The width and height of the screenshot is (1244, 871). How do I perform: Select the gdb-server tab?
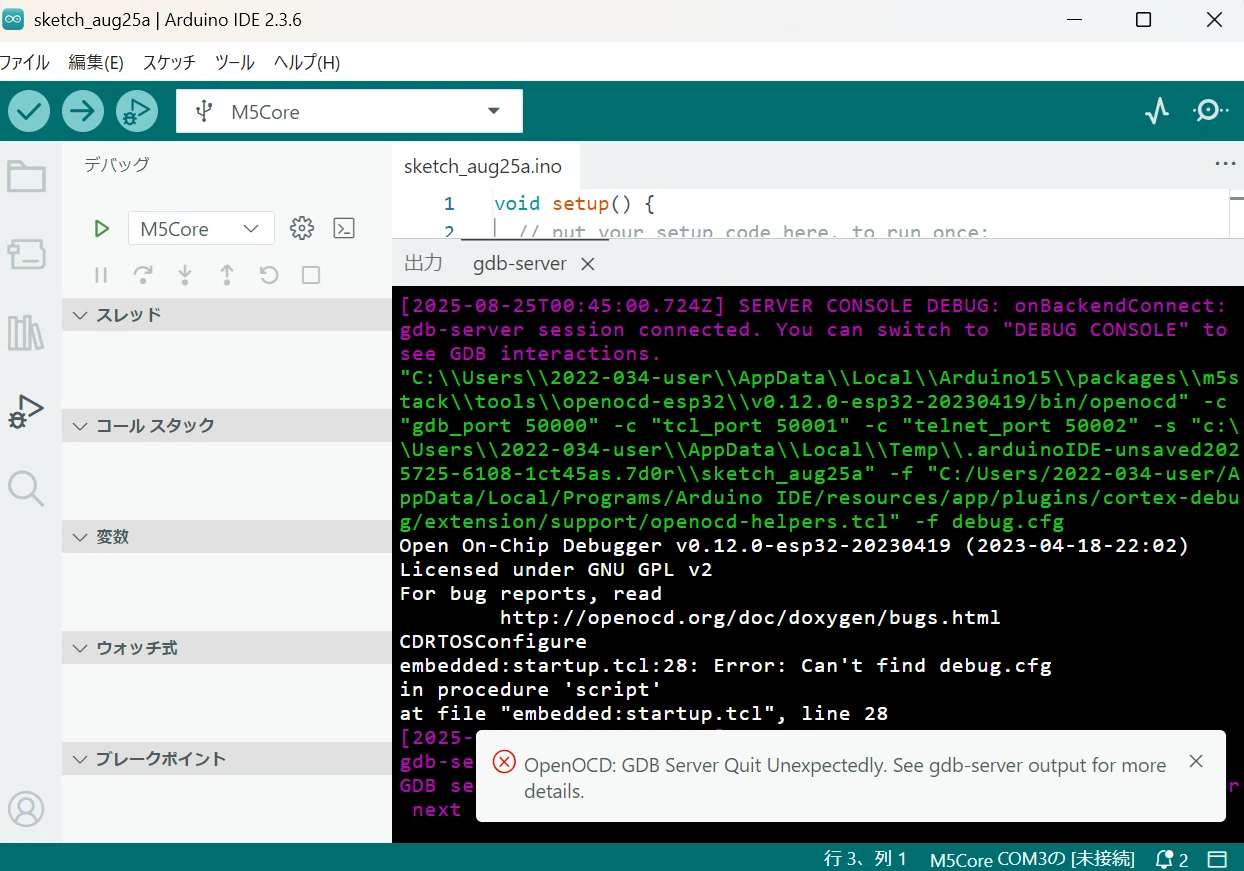point(520,264)
